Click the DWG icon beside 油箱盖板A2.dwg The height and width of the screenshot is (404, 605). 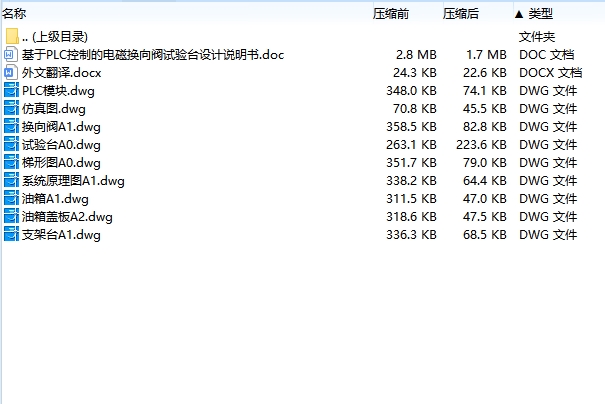coord(11,216)
